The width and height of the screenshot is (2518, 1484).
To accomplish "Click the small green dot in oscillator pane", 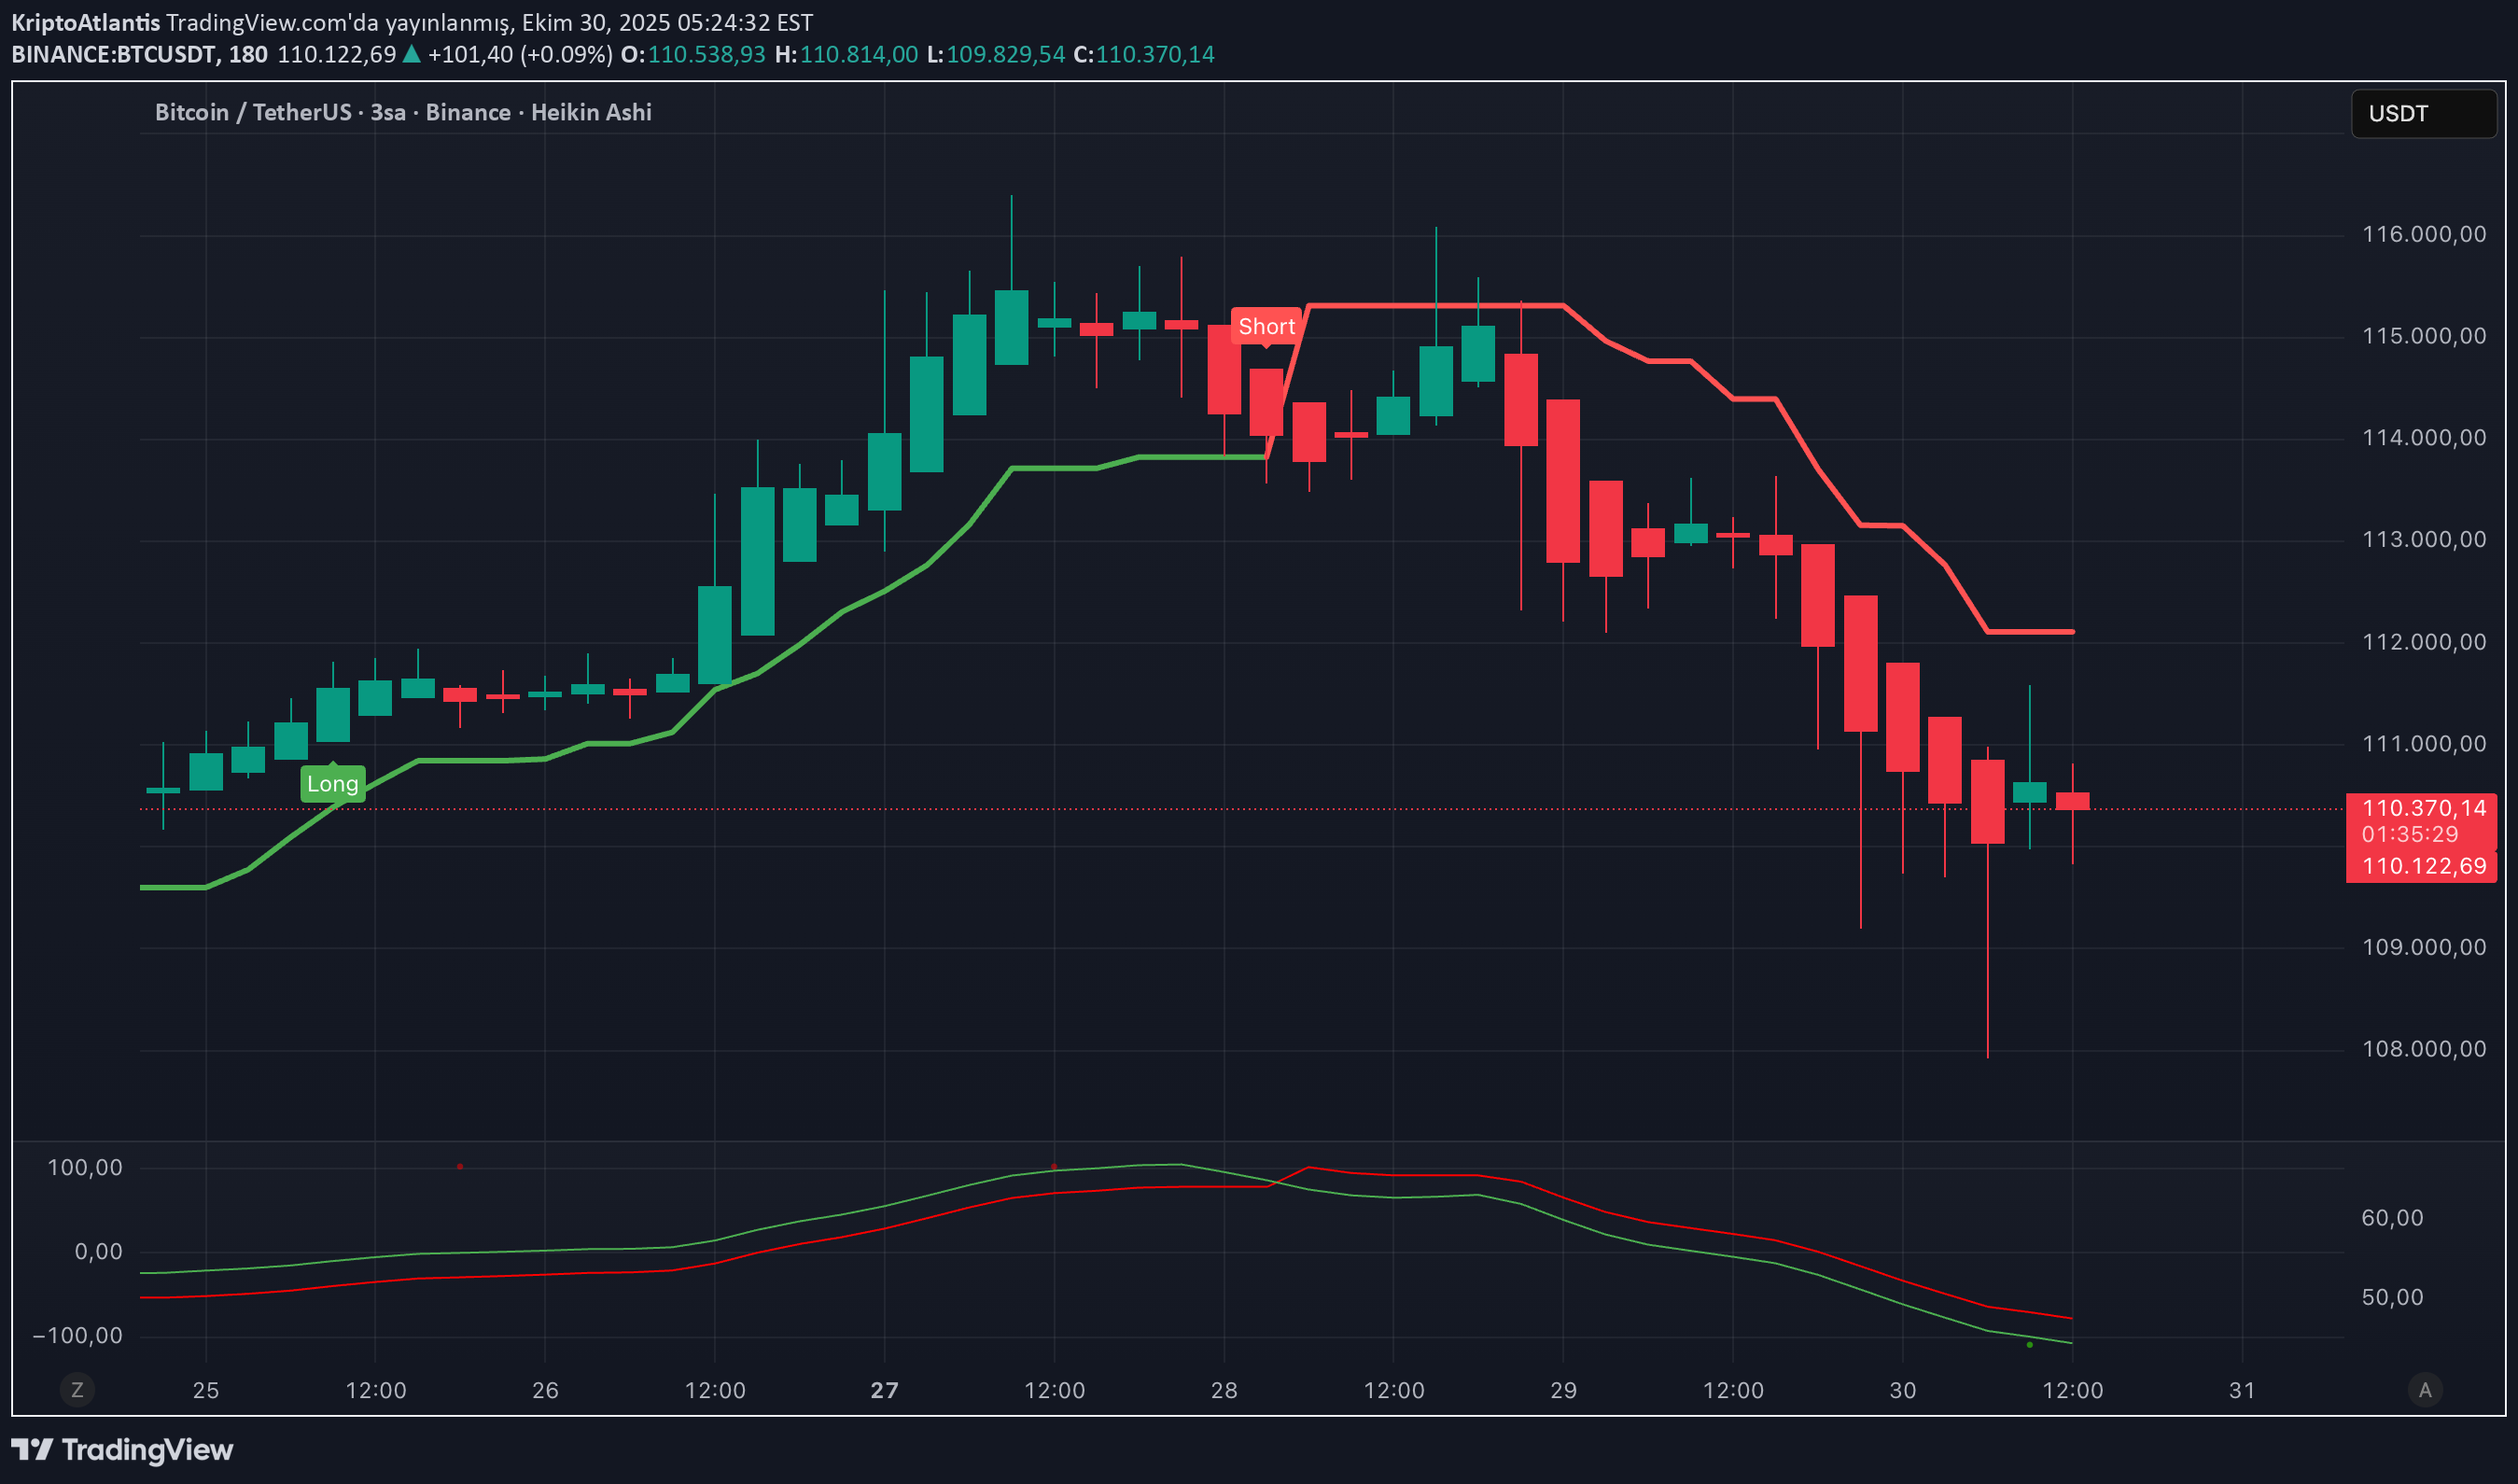I will [2029, 1344].
